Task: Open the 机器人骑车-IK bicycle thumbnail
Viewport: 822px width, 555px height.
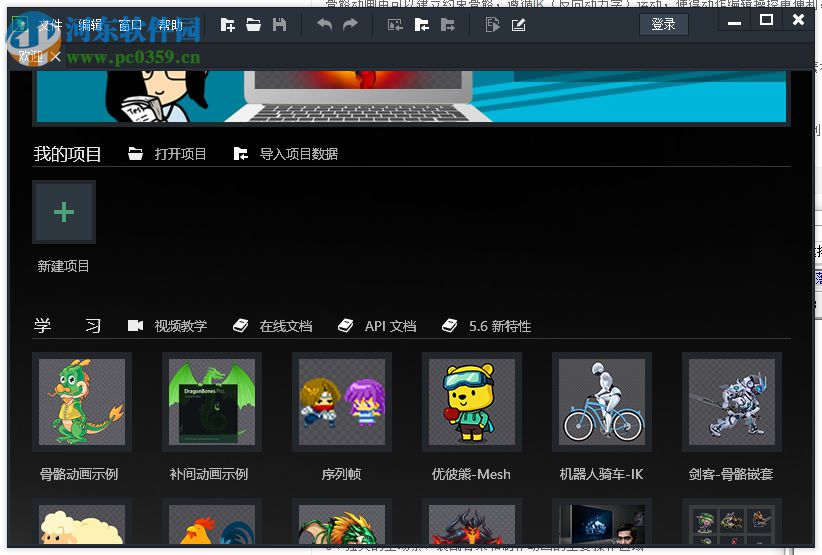Action: [x=602, y=402]
